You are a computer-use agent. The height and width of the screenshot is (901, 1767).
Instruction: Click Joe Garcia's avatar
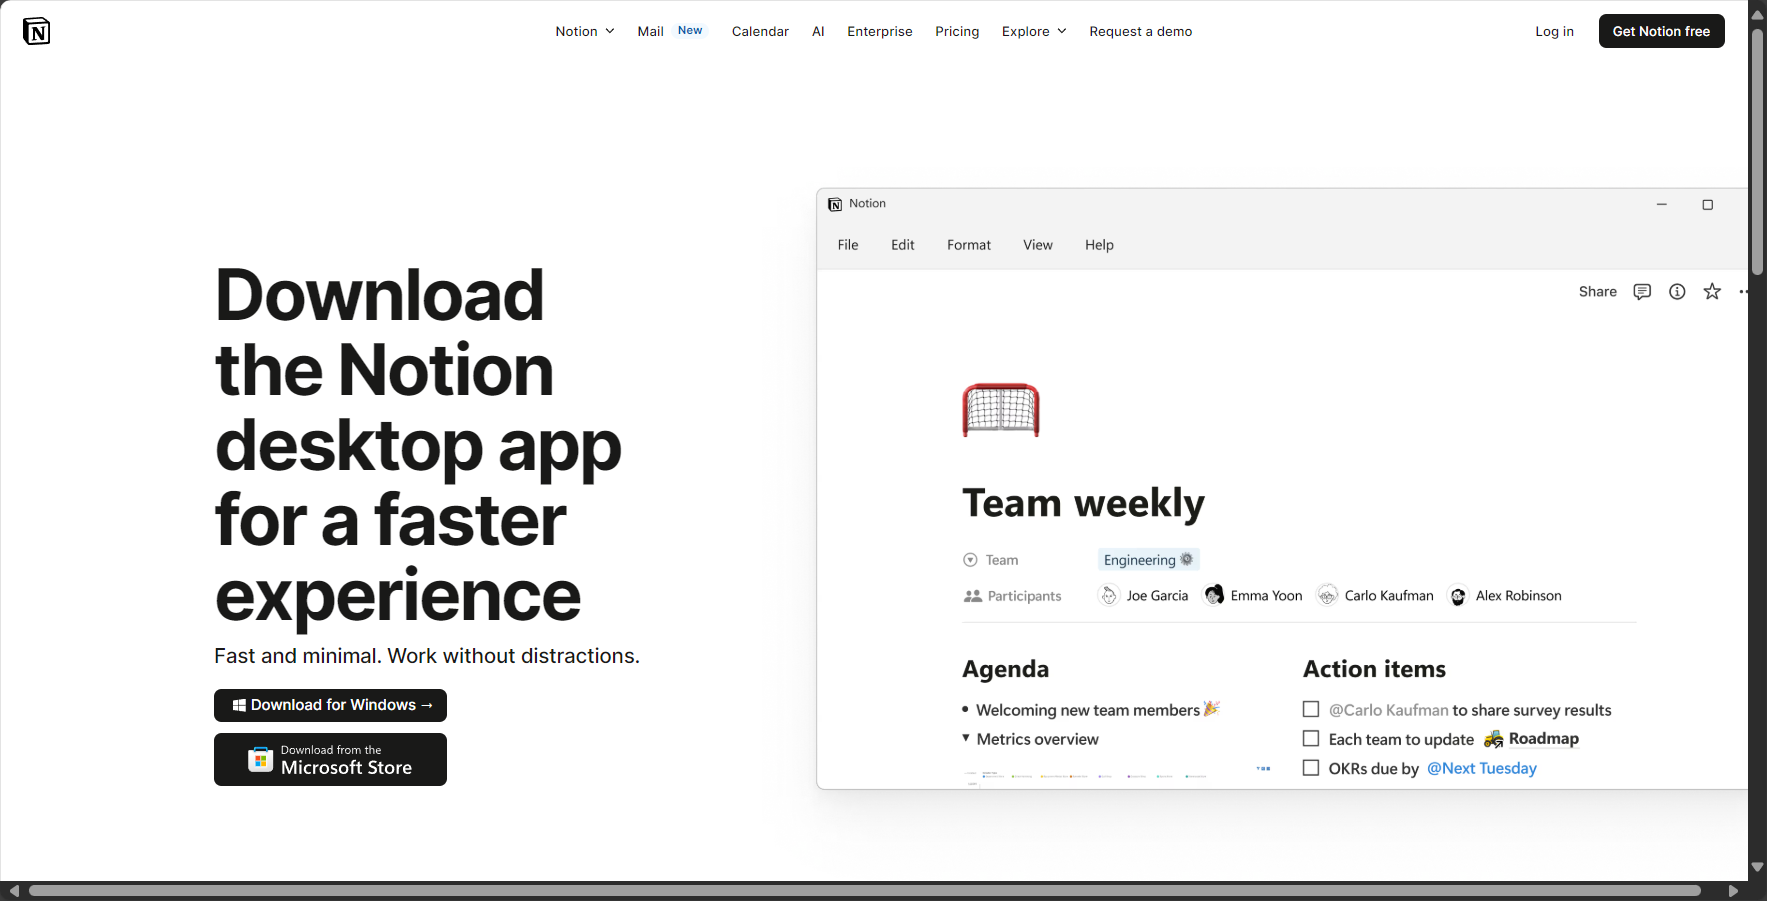[x=1109, y=595]
